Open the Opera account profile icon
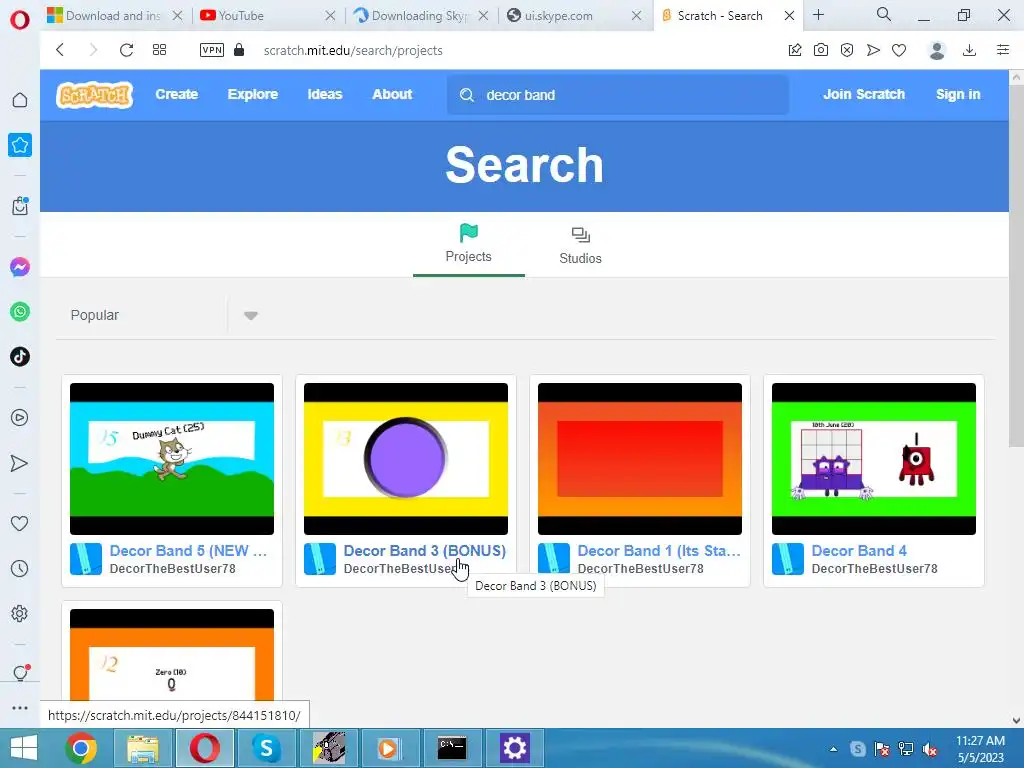 pyautogui.click(x=937, y=50)
